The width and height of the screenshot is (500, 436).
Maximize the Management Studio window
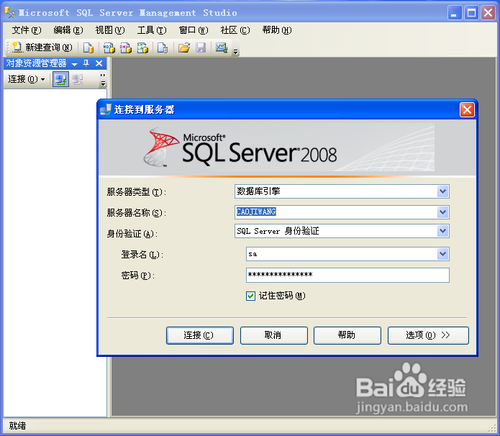(471, 13)
